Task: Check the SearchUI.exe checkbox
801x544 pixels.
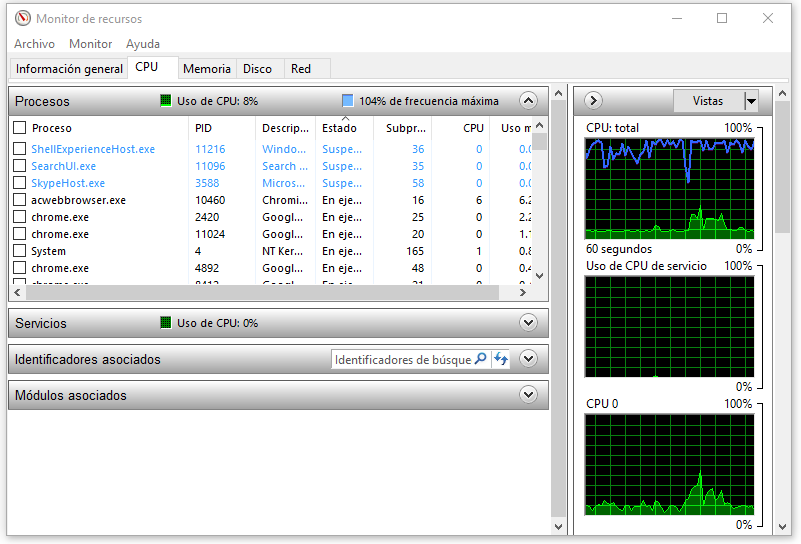Action: pyautogui.click(x=19, y=165)
